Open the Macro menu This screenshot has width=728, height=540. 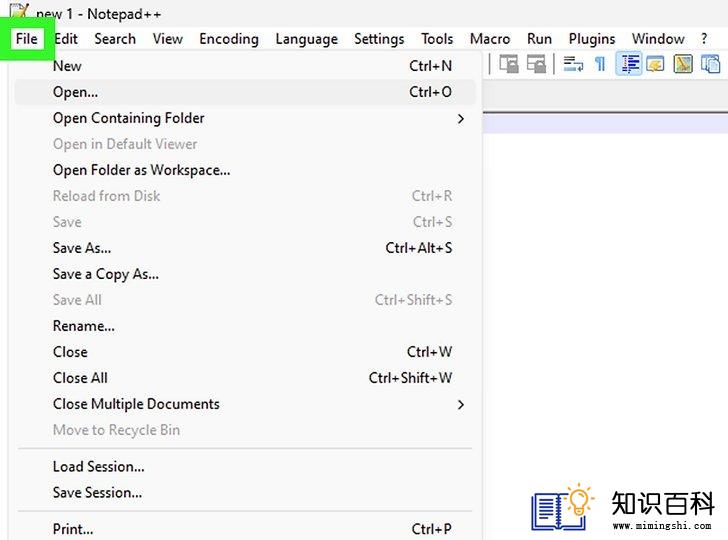tap(490, 39)
